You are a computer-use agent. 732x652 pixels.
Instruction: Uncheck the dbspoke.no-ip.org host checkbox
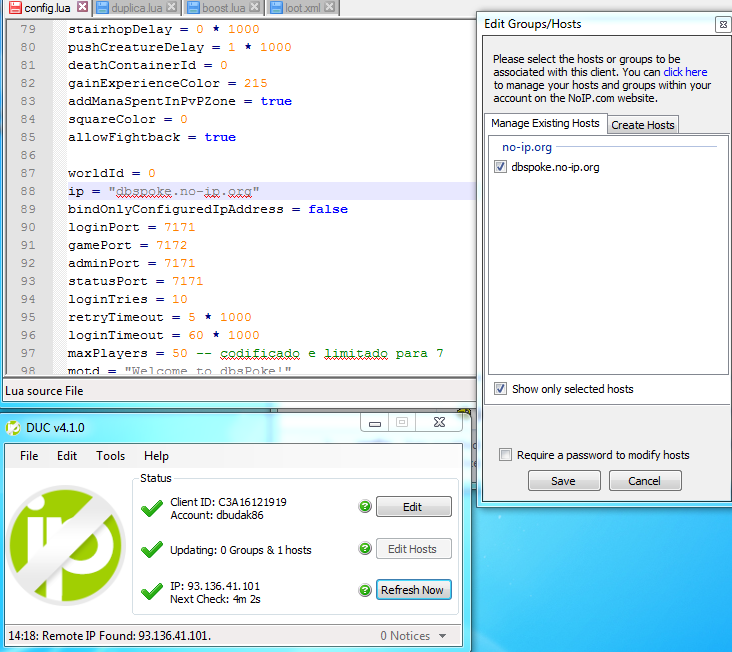coord(500,167)
